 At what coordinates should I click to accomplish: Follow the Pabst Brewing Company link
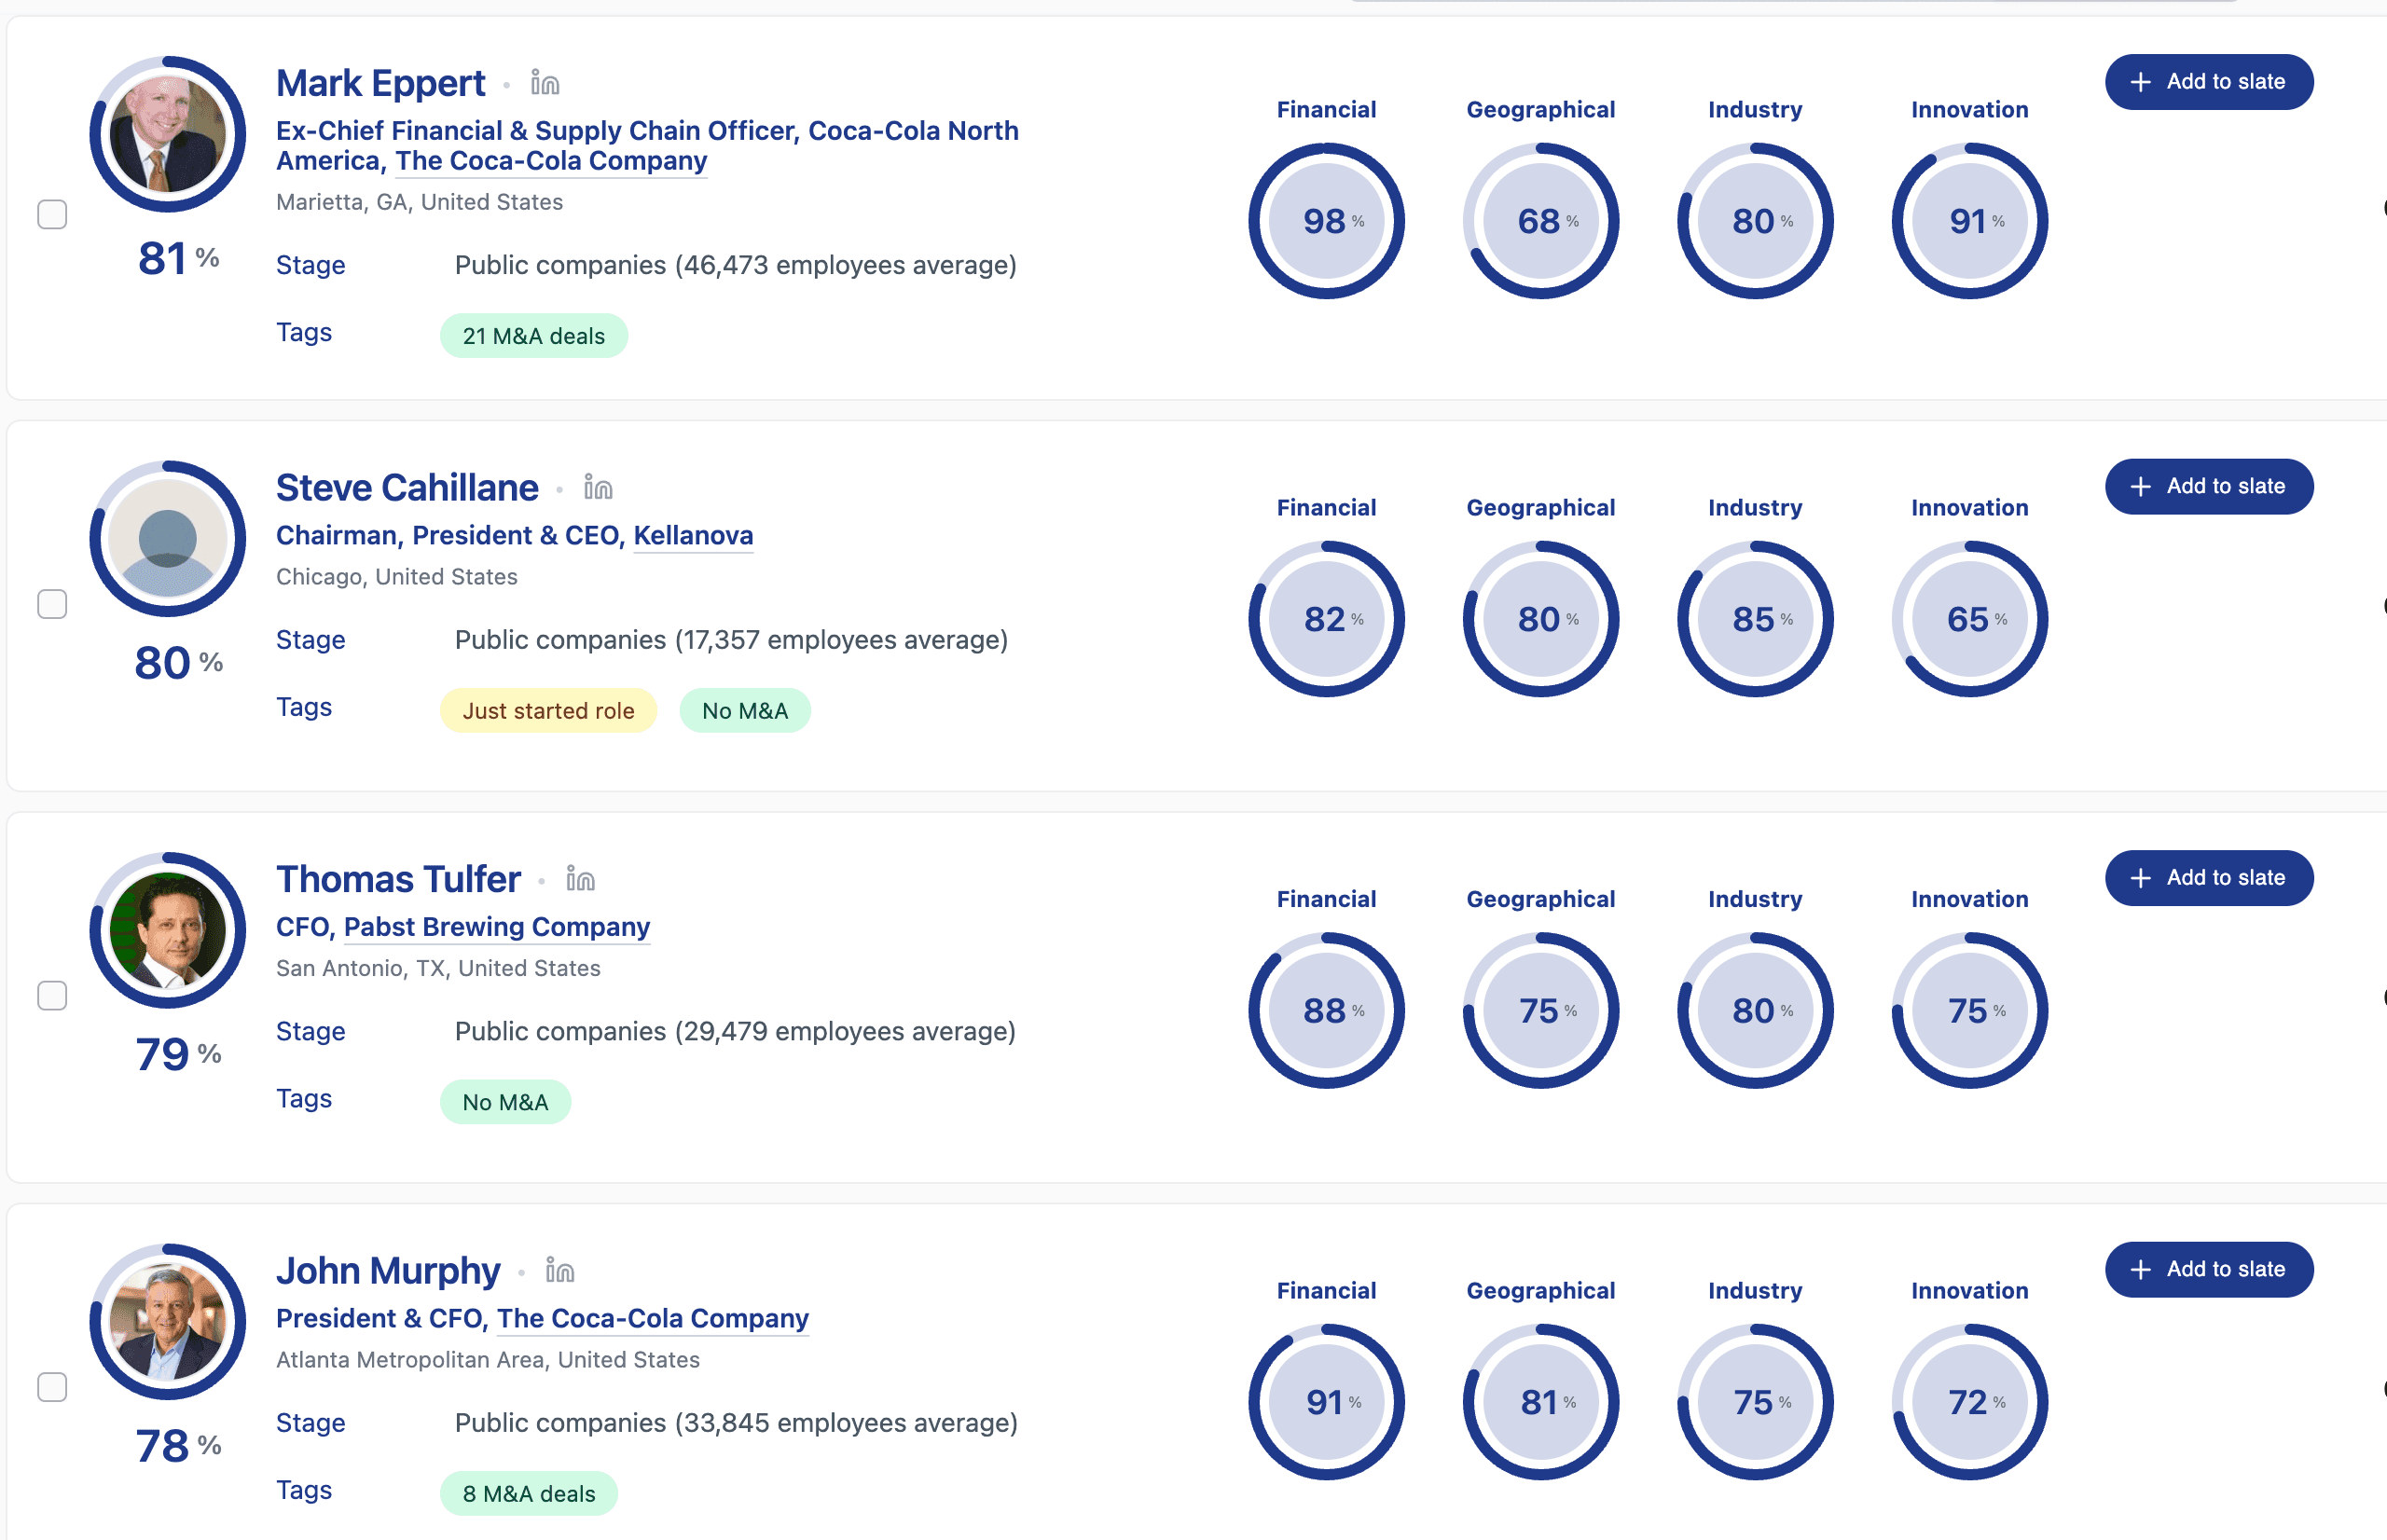(x=497, y=927)
